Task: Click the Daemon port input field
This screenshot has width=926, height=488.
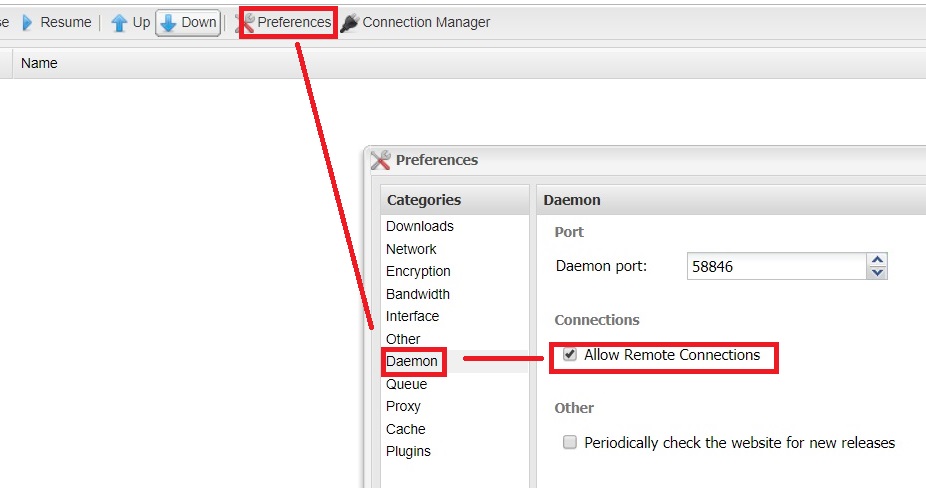Action: [776, 266]
